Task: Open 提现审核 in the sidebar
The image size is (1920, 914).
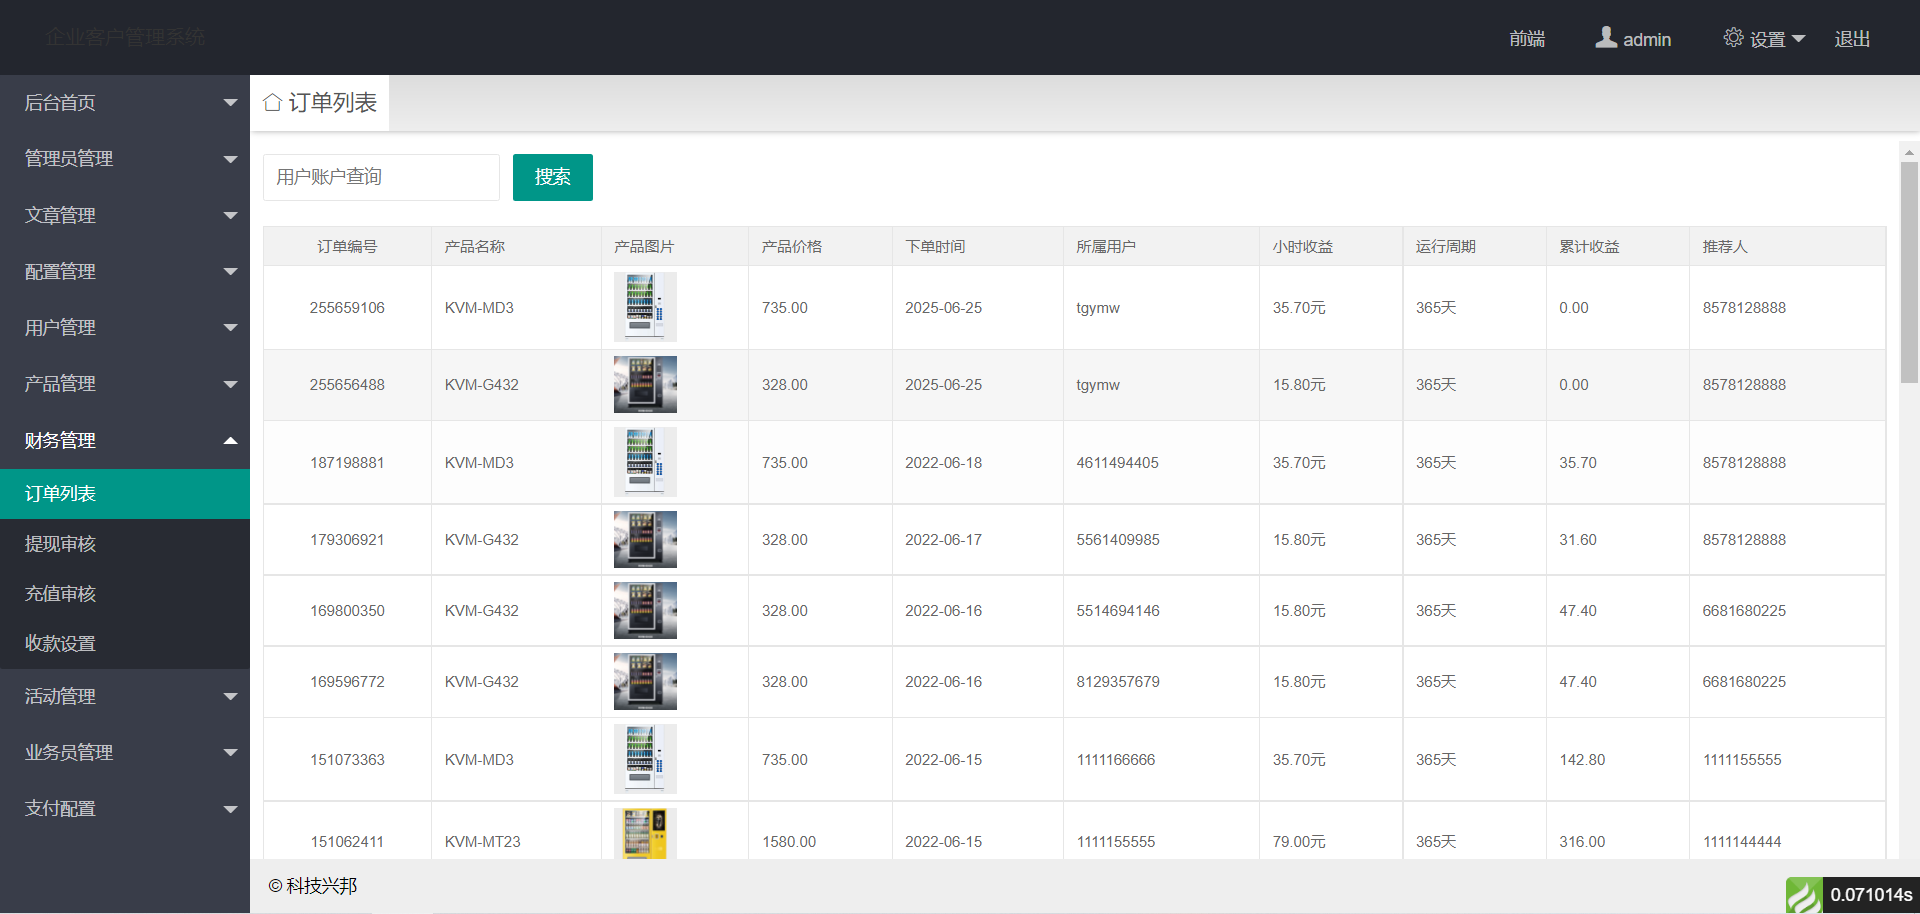Action: pos(61,544)
